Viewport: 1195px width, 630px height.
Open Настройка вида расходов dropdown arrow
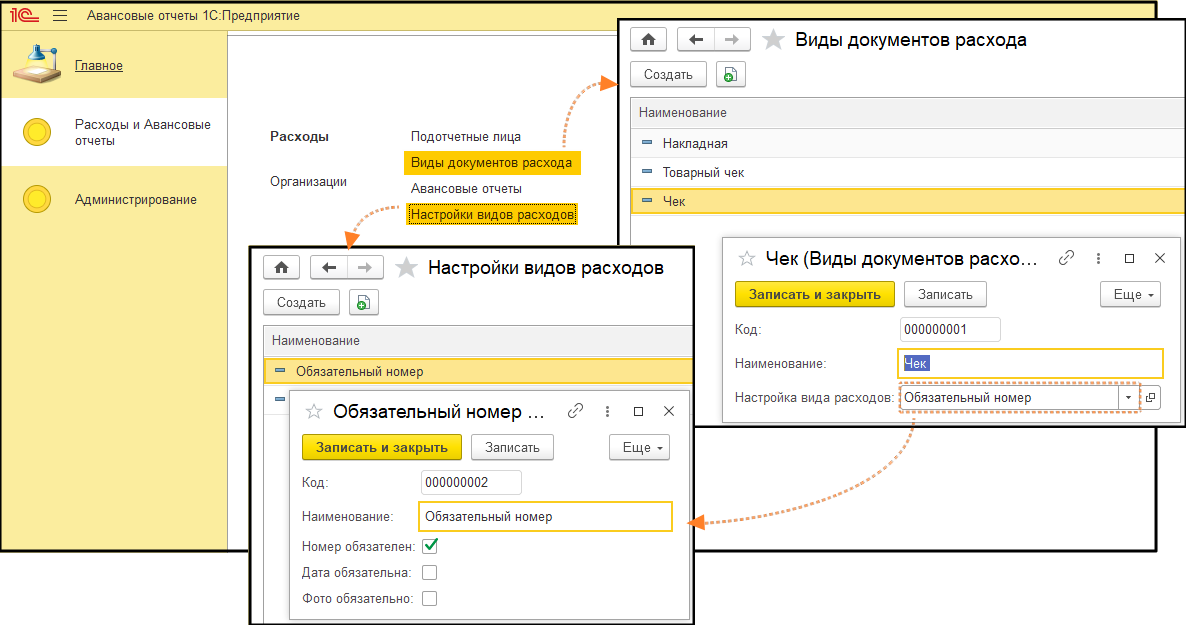(x=1129, y=398)
